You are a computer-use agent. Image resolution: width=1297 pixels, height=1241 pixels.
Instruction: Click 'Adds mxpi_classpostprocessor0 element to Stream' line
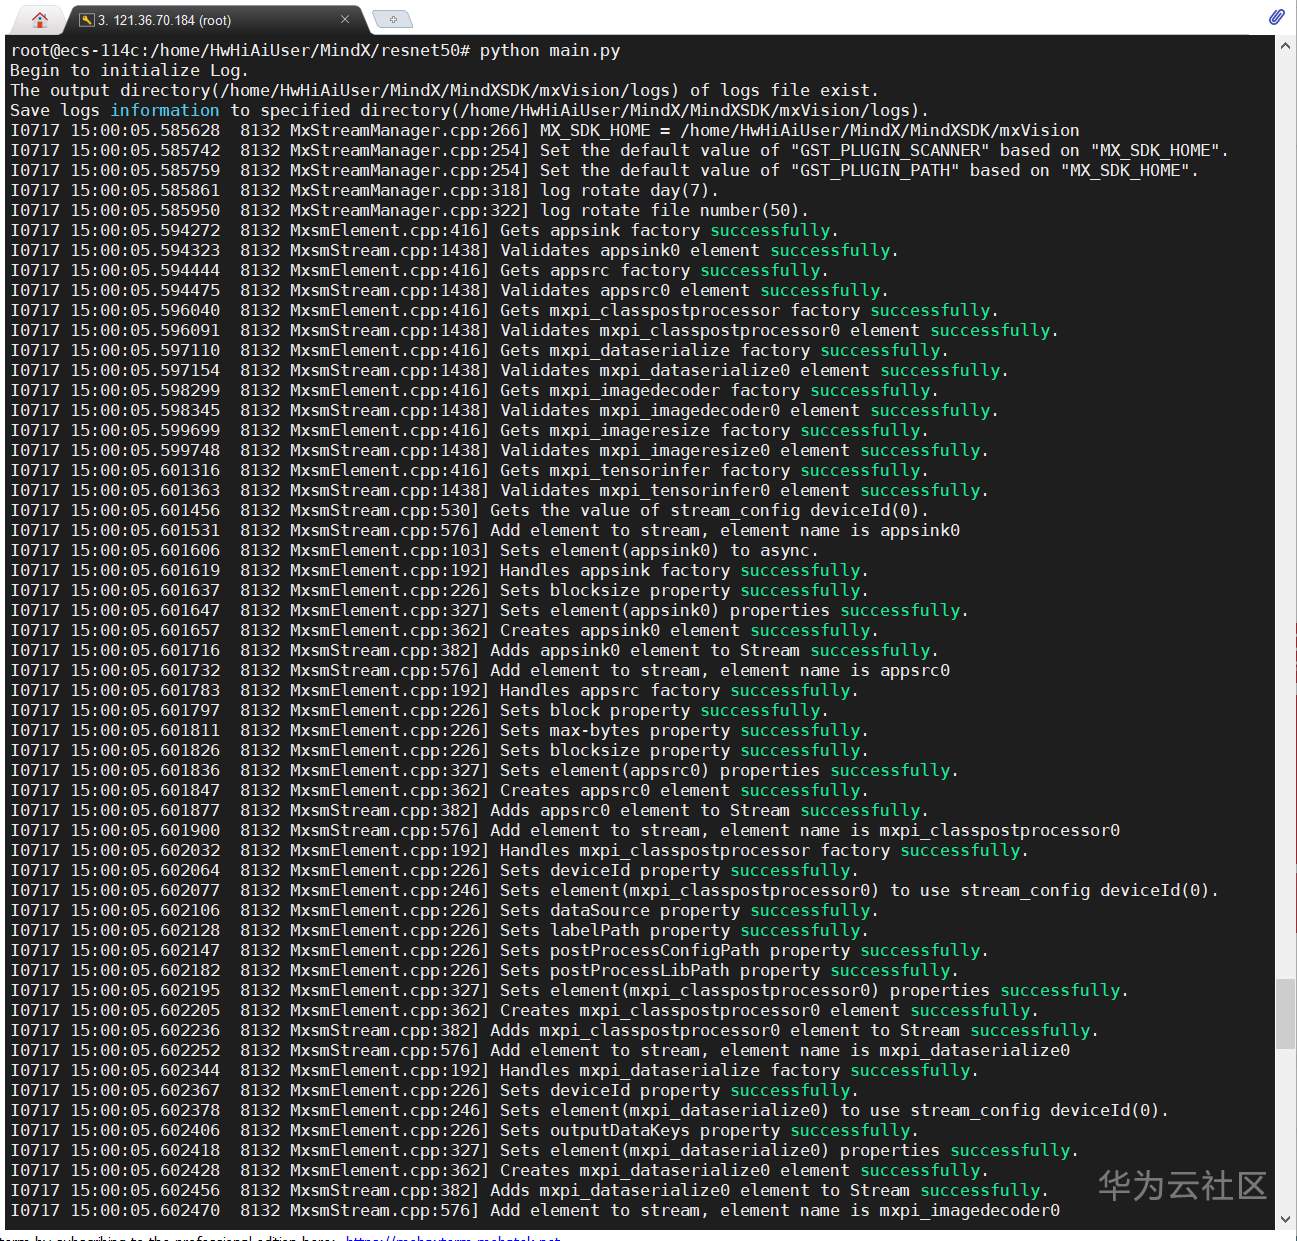[x=555, y=1030]
